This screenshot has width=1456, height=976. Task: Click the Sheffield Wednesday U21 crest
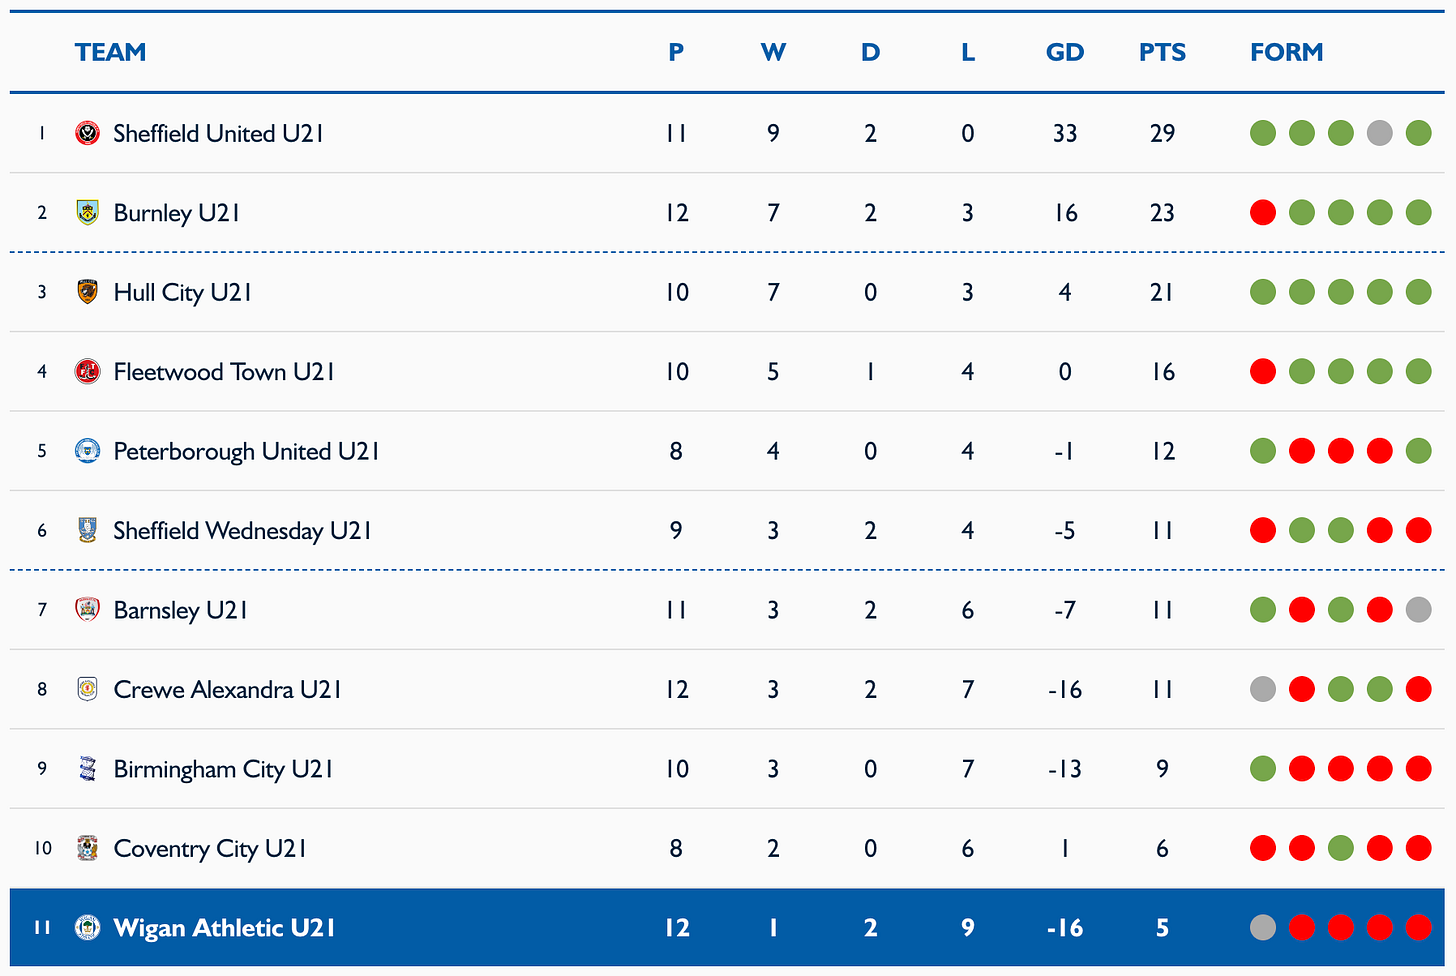click(88, 530)
